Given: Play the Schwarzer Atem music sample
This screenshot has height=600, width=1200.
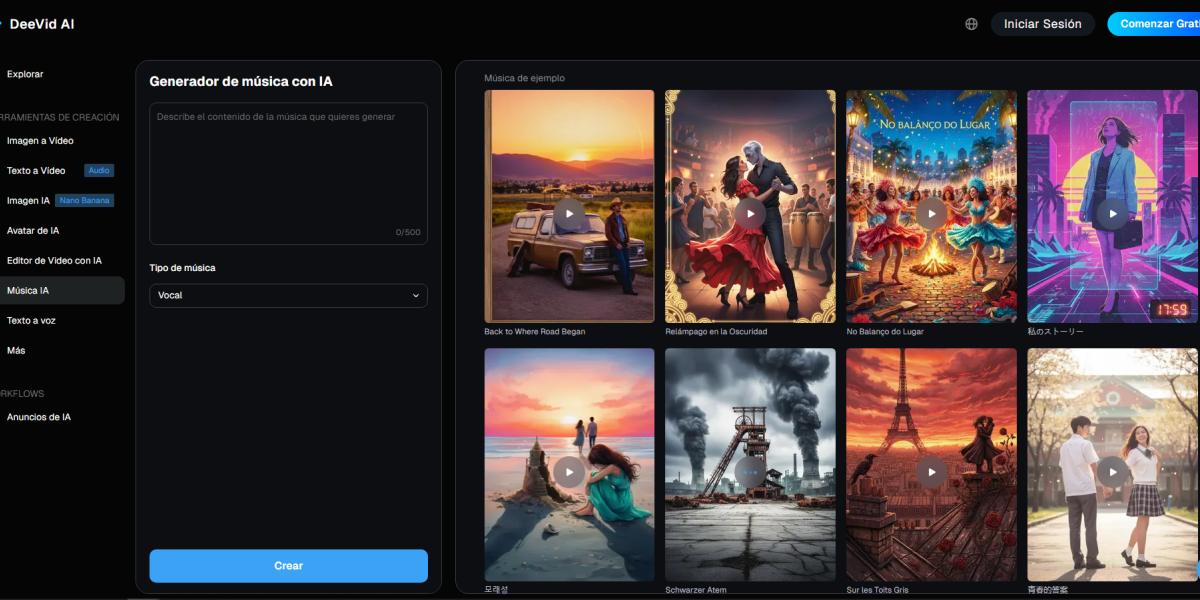Looking at the screenshot, I should [x=750, y=472].
